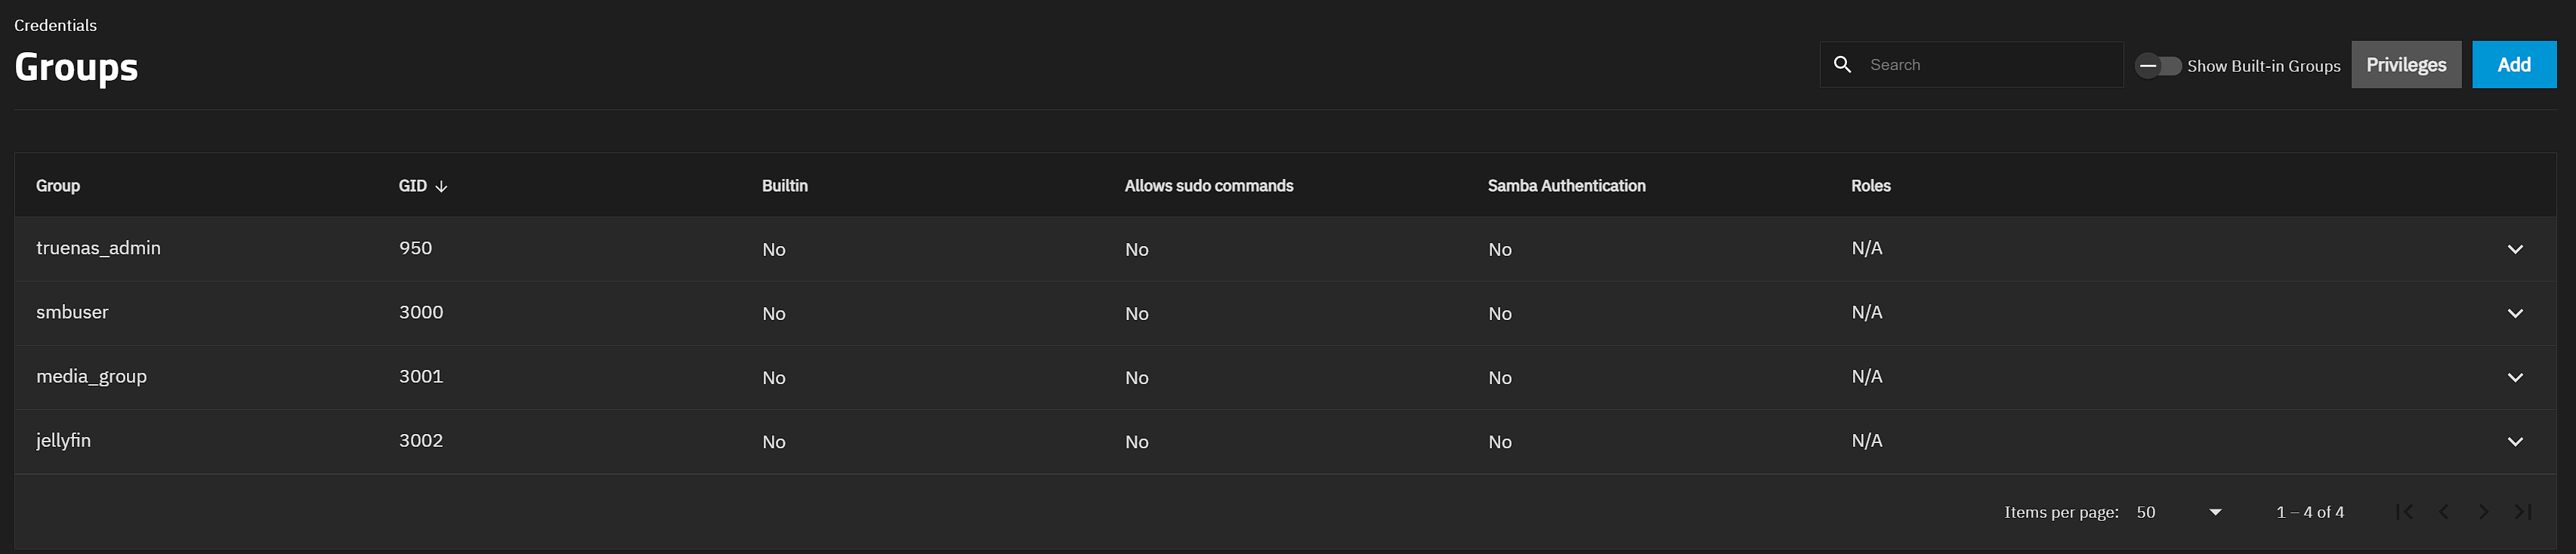Click the search magnifier icon
The height and width of the screenshot is (554, 2576).
point(1842,65)
